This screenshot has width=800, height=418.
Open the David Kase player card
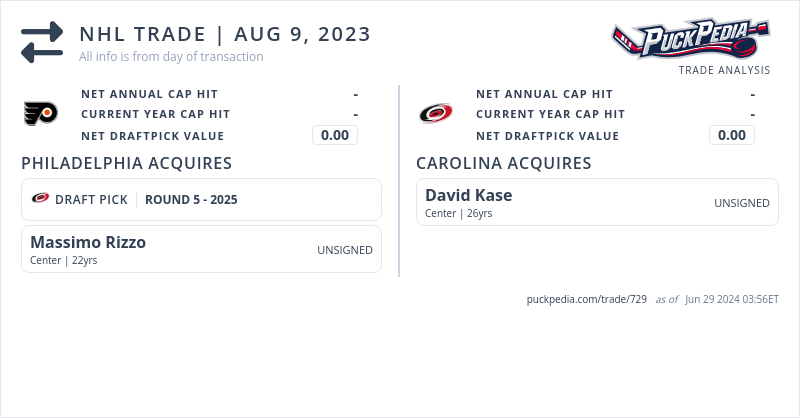(468, 194)
